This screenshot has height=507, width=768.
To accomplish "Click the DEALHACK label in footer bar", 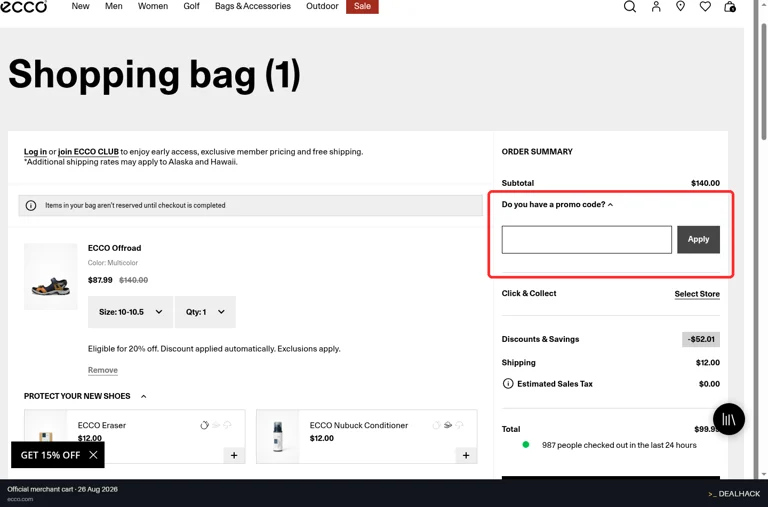I will pyautogui.click(x=734, y=494).
